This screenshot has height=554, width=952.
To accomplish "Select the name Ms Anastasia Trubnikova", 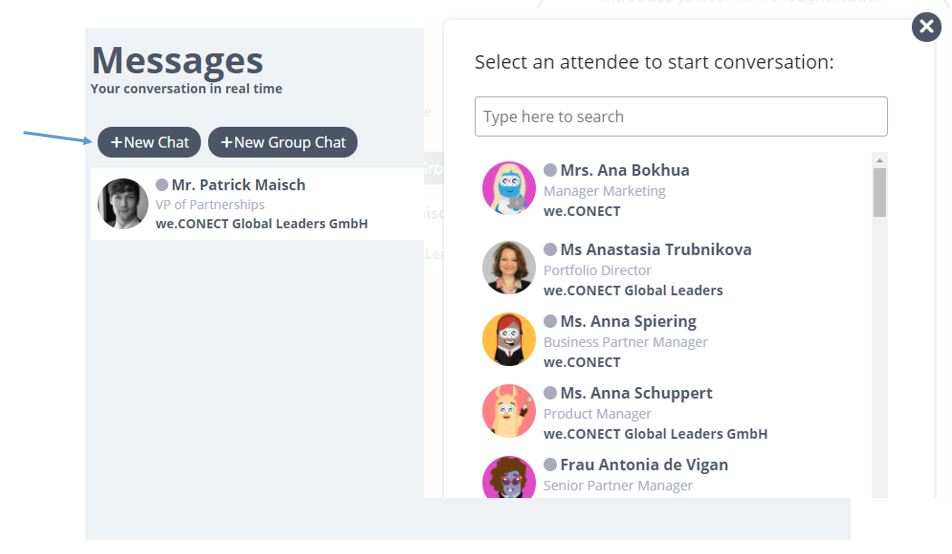I will pos(656,250).
